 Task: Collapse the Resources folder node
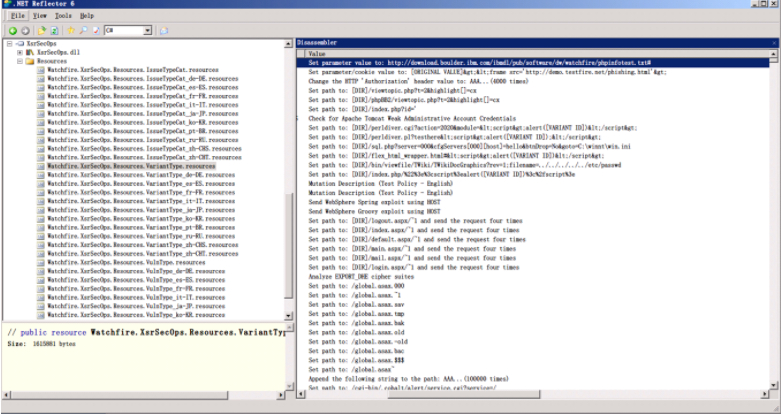[x=18, y=61]
